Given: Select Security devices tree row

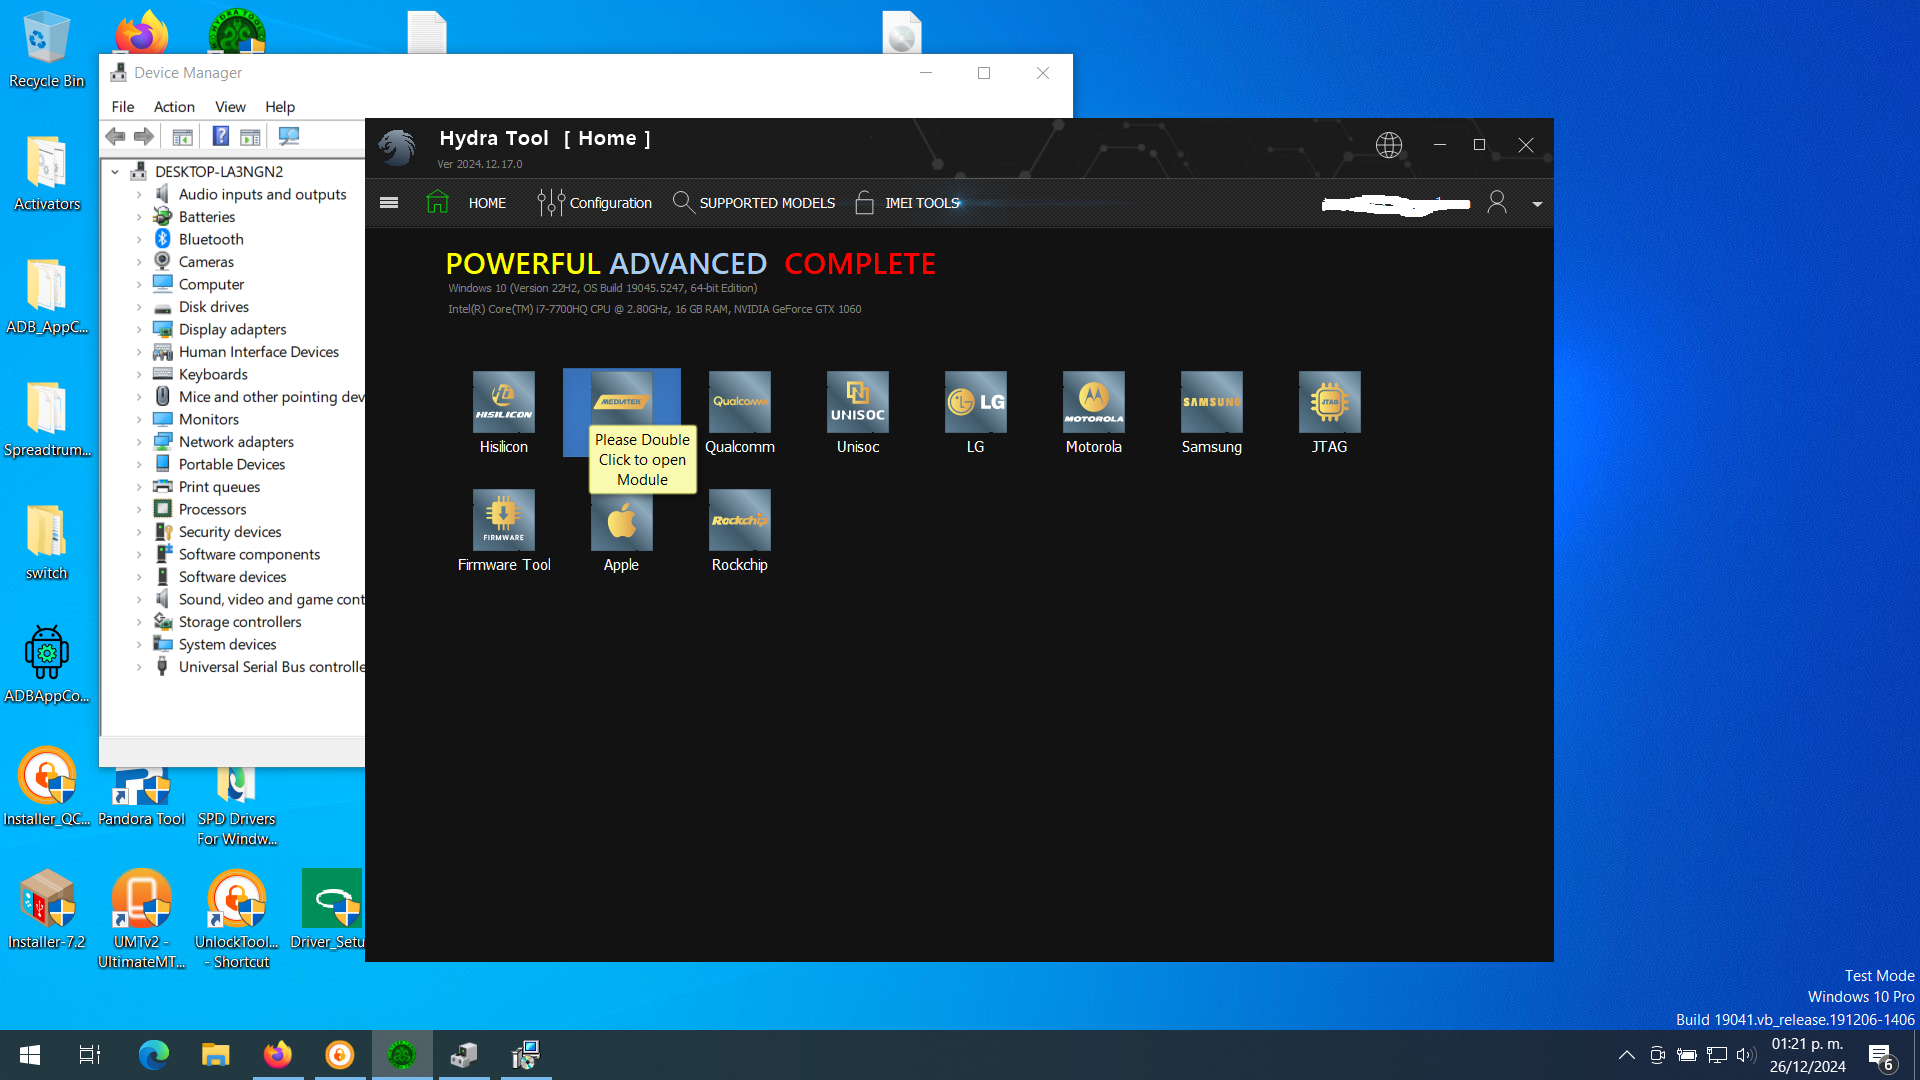Looking at the screenshot, I should click(x=230, y=532).
